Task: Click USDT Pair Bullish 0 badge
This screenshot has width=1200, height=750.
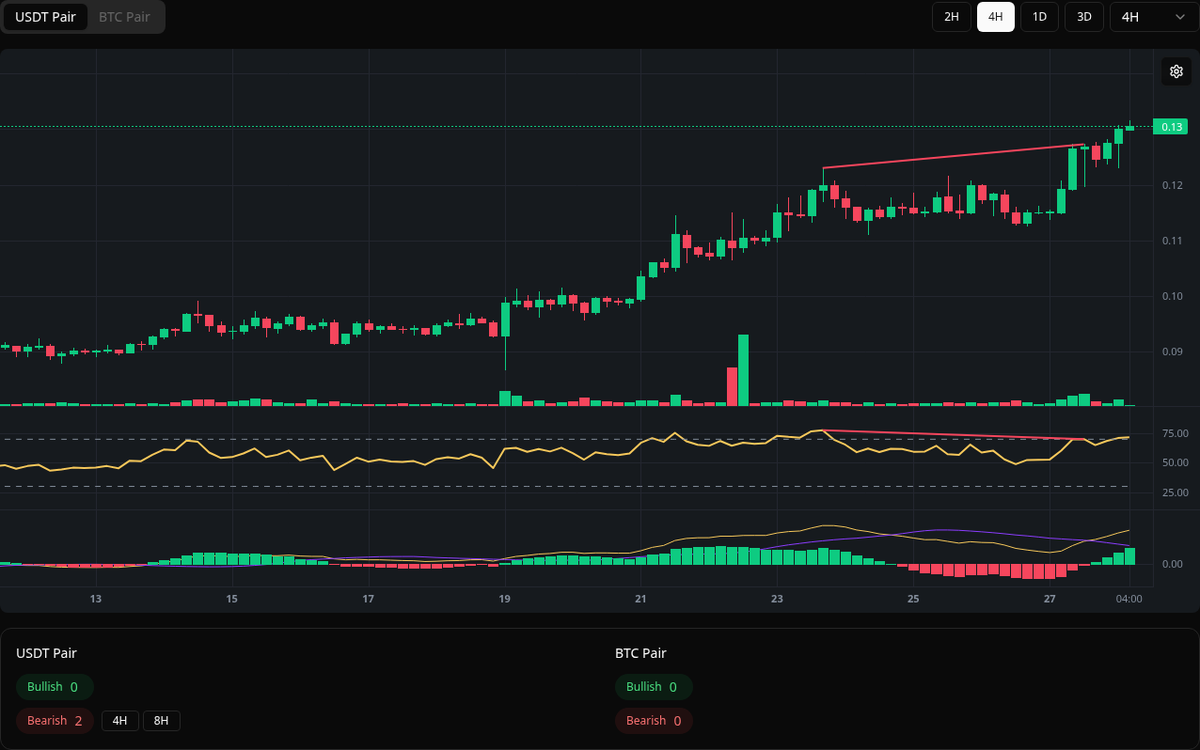Action: tap(54, 687)
